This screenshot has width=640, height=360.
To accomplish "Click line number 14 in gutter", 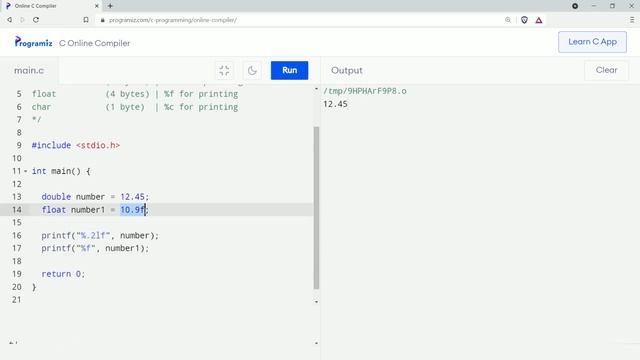I will click(17, 209).
